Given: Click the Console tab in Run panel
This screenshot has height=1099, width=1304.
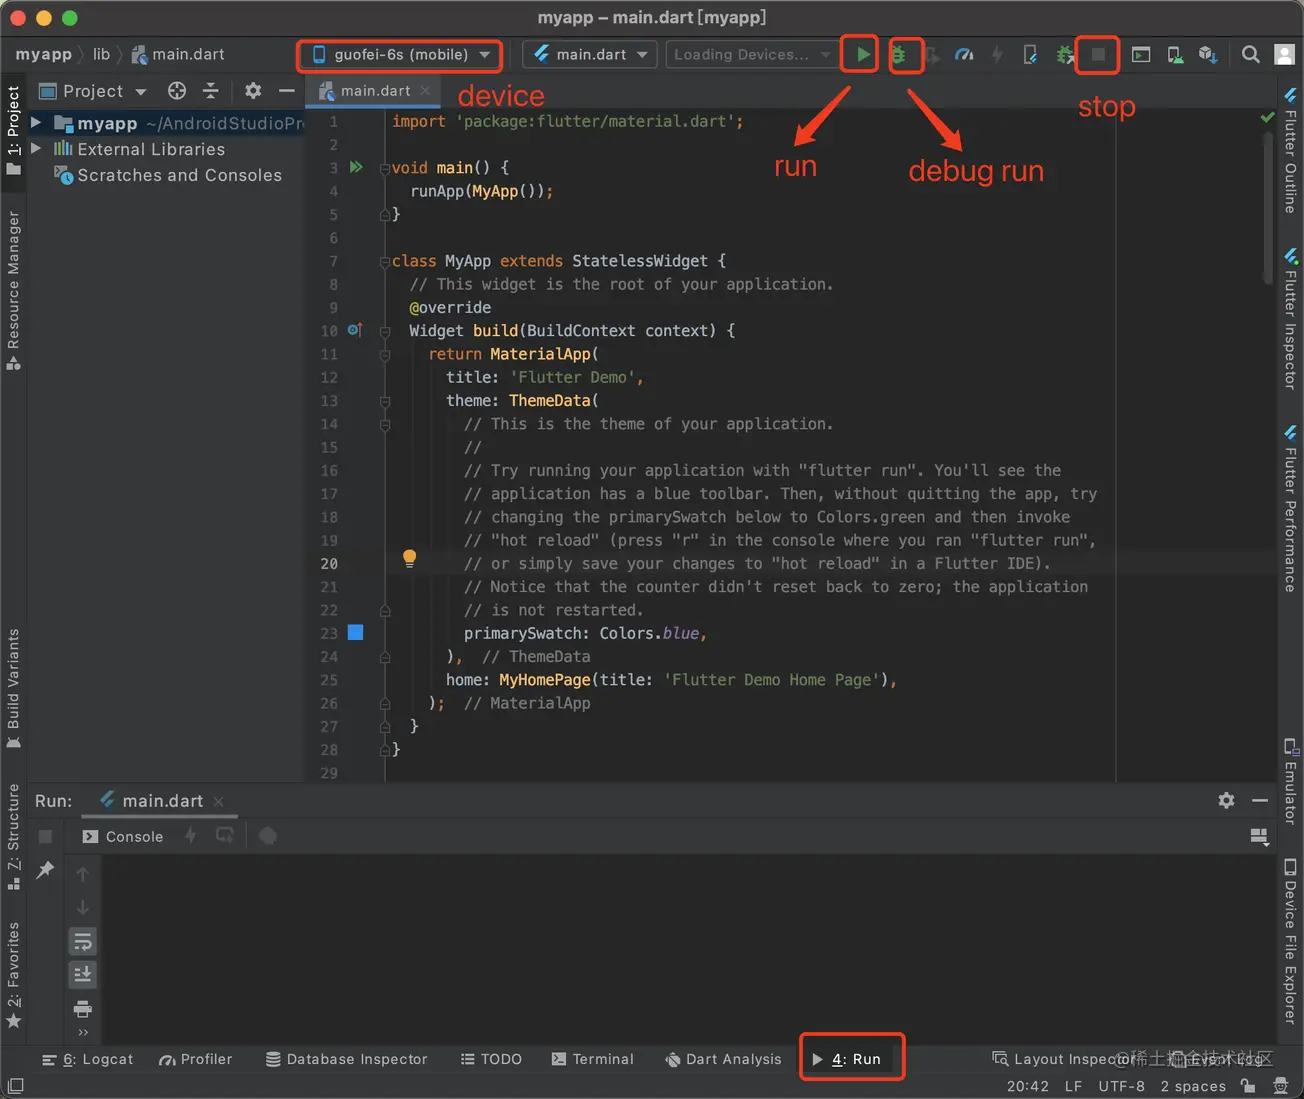Looking at the screenshot, I should (123, 836).
